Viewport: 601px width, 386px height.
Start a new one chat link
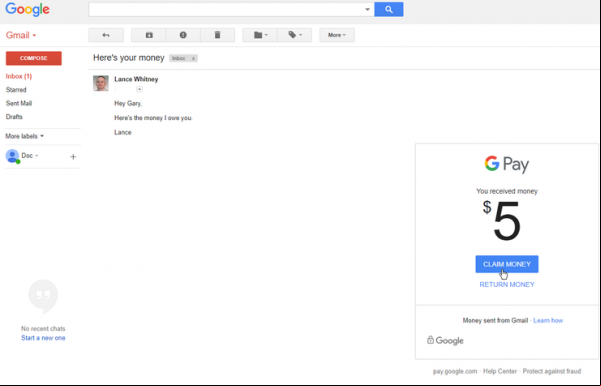tap(43, 338)
